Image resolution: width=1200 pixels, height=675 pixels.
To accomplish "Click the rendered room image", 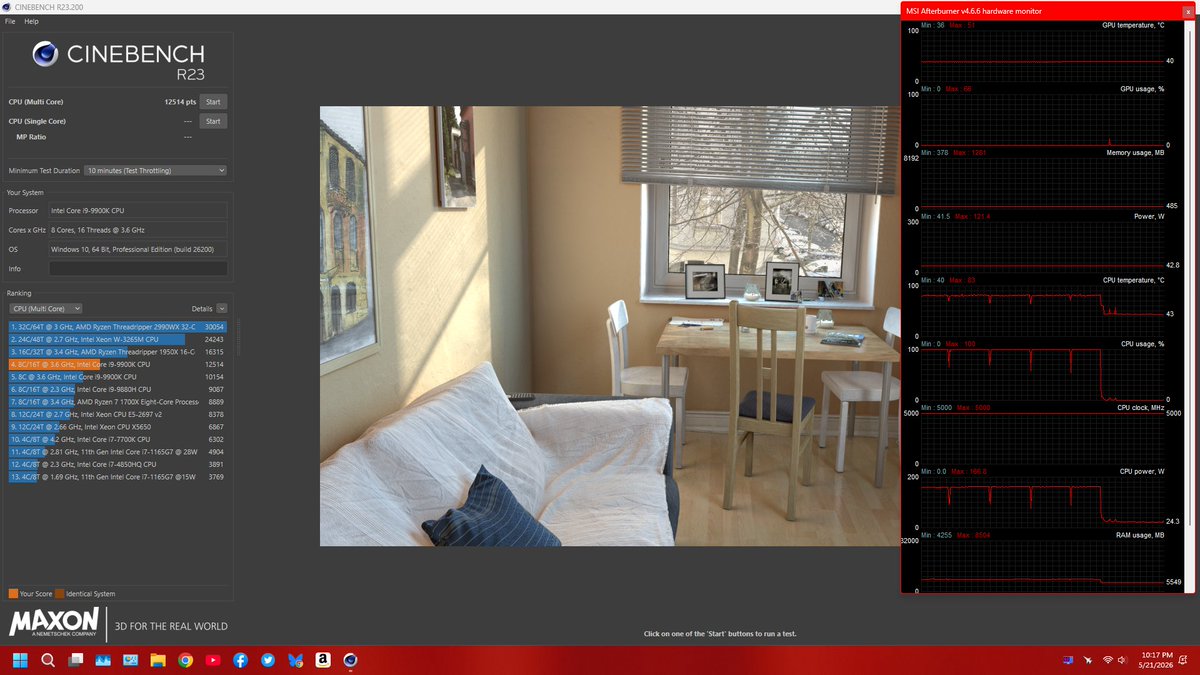I will point(610,326).
